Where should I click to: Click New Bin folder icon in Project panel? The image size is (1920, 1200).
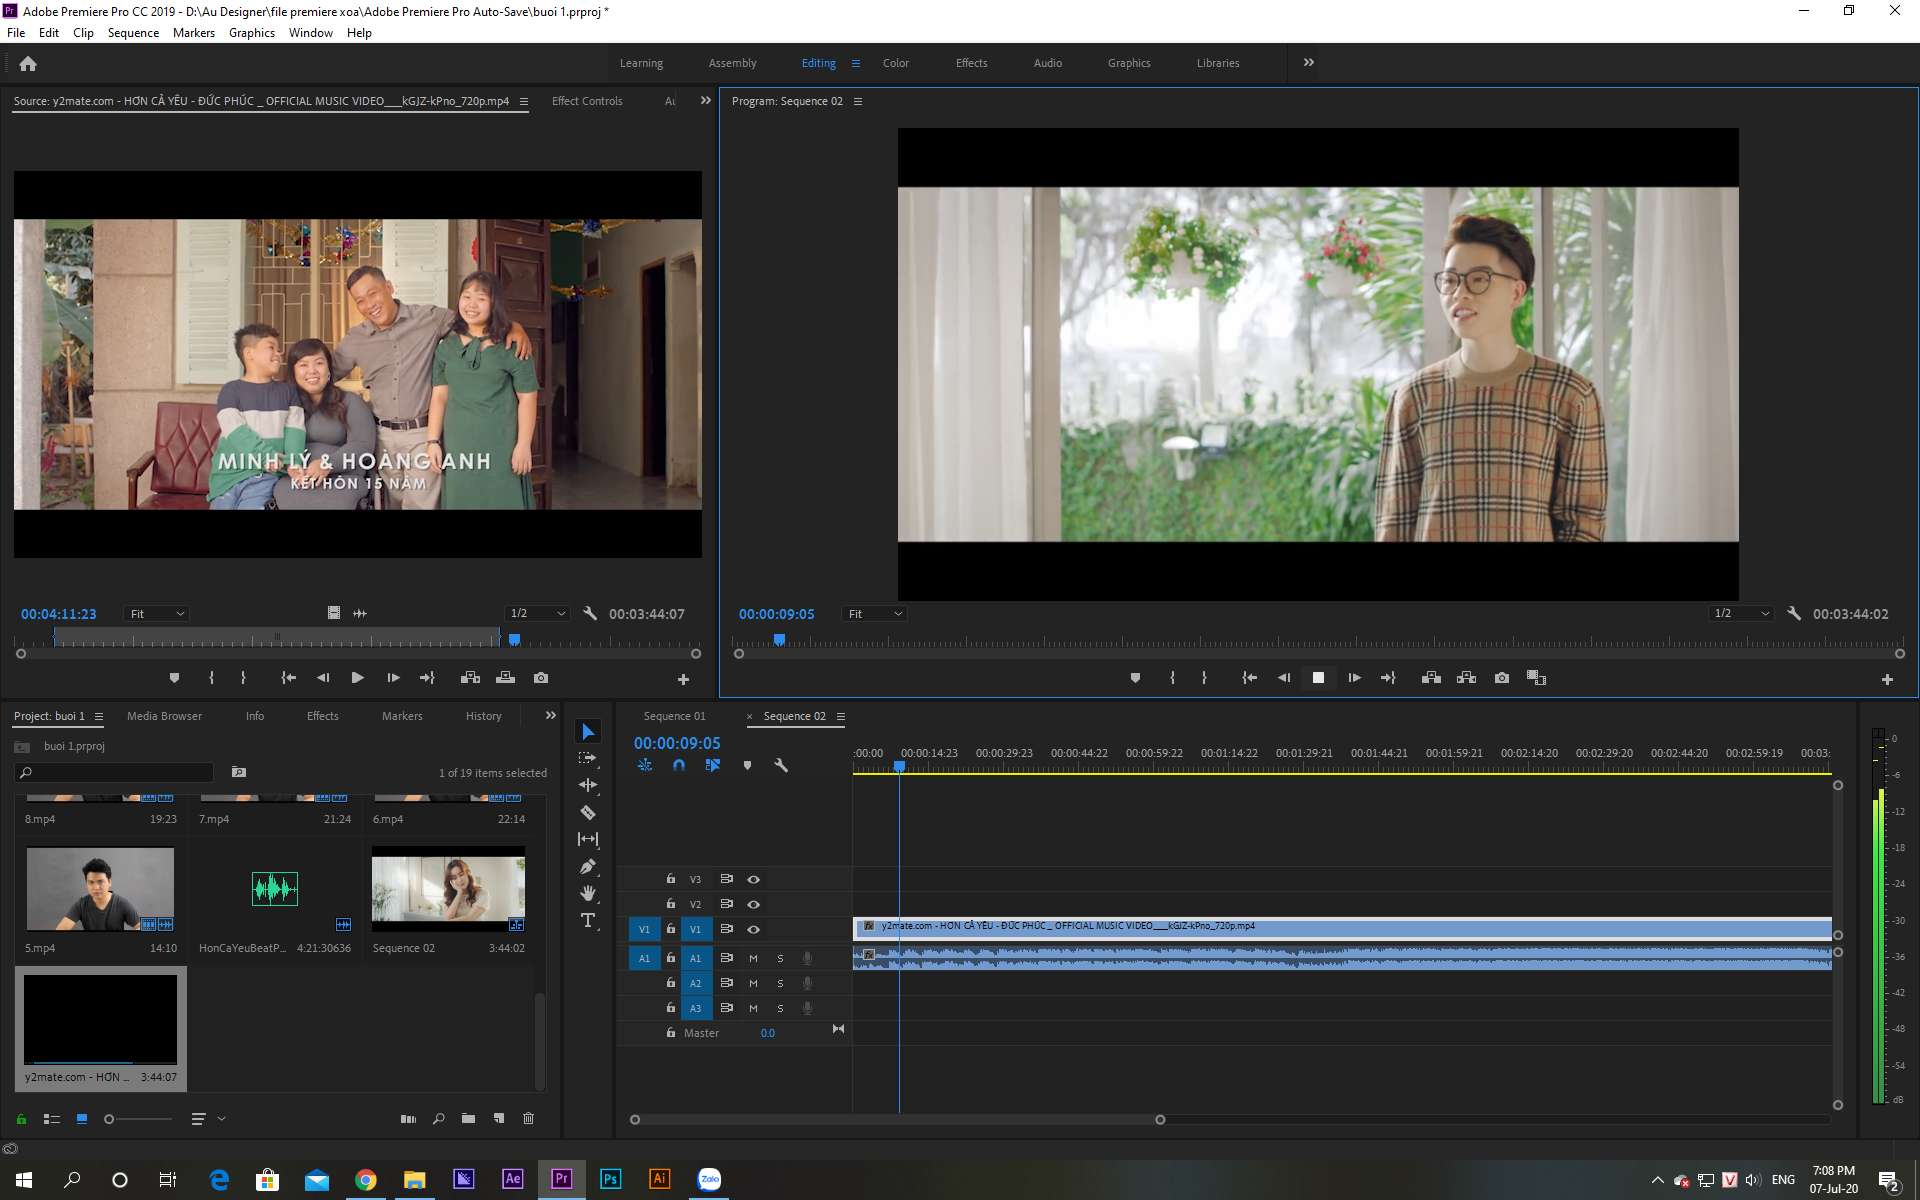[x=468, y=1119]
